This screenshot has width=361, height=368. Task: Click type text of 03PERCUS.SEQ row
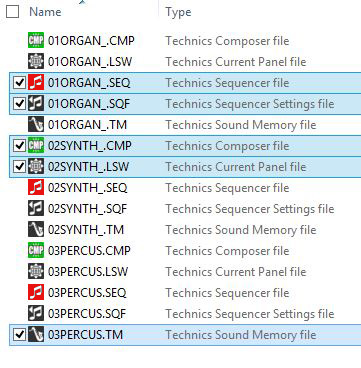pyautogui.click(x=227, y=293)
